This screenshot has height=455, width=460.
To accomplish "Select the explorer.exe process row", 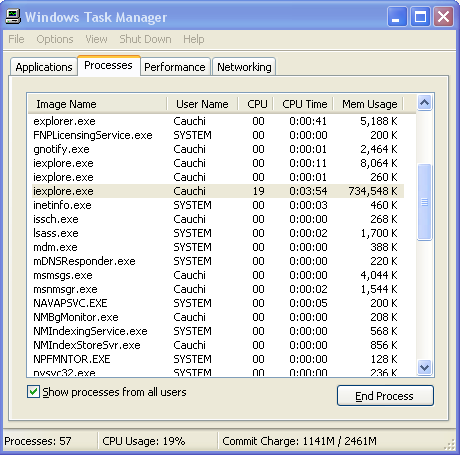I will click(218, 121).
